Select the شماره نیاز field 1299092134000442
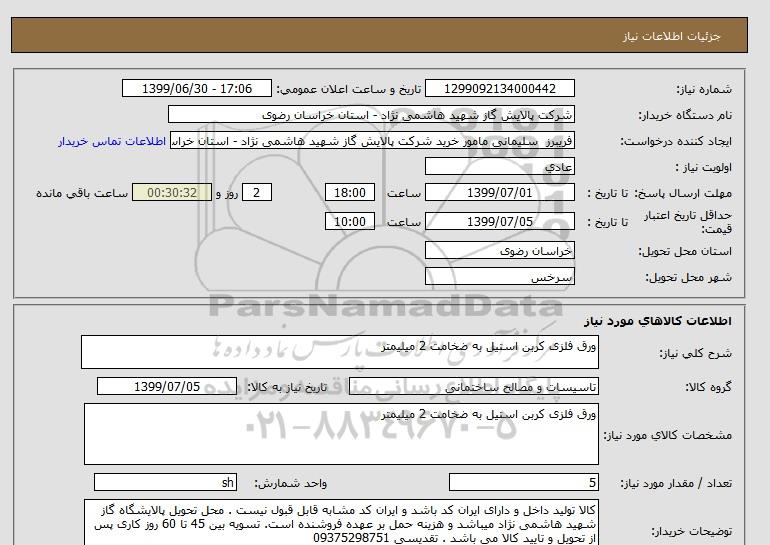 [499, 88]
